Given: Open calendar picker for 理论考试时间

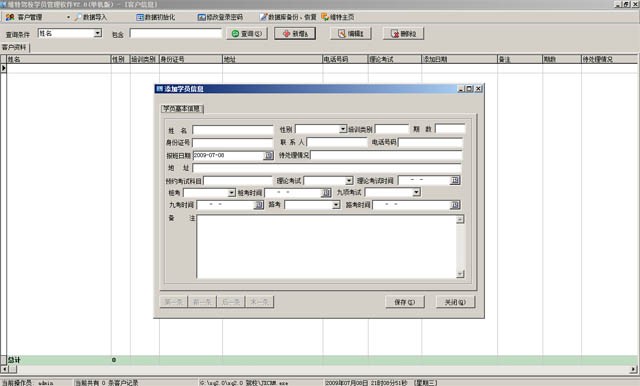Looking at the screenshot, I should click(455, 180).
